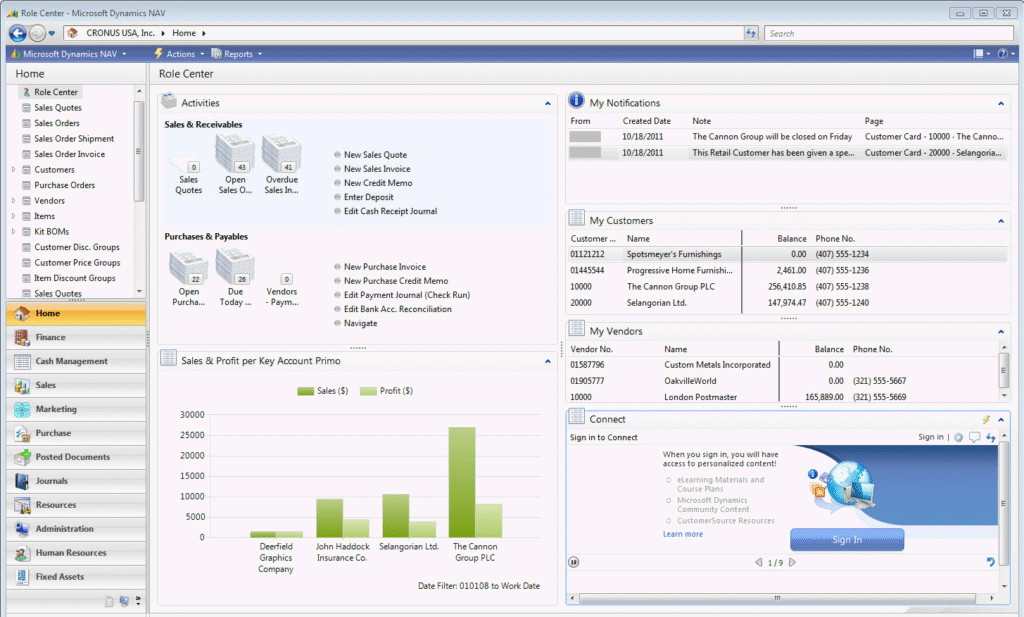The height and width of the screenshot is (617, 1024).
Task: Go to previous Connect slide
Action: [x=759, y=562]
